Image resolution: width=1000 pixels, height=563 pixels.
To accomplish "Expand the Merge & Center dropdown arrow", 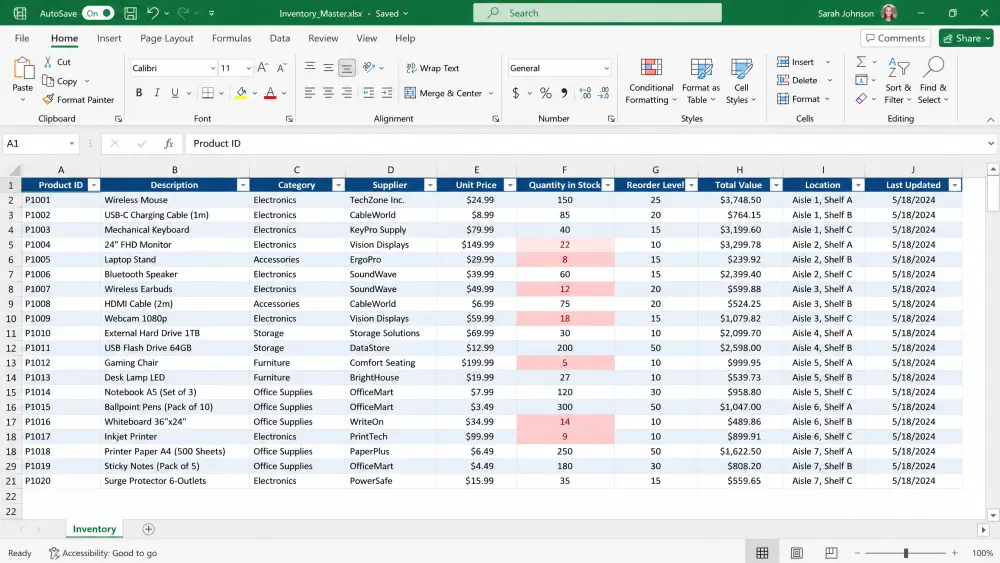I will pos(491,93).
